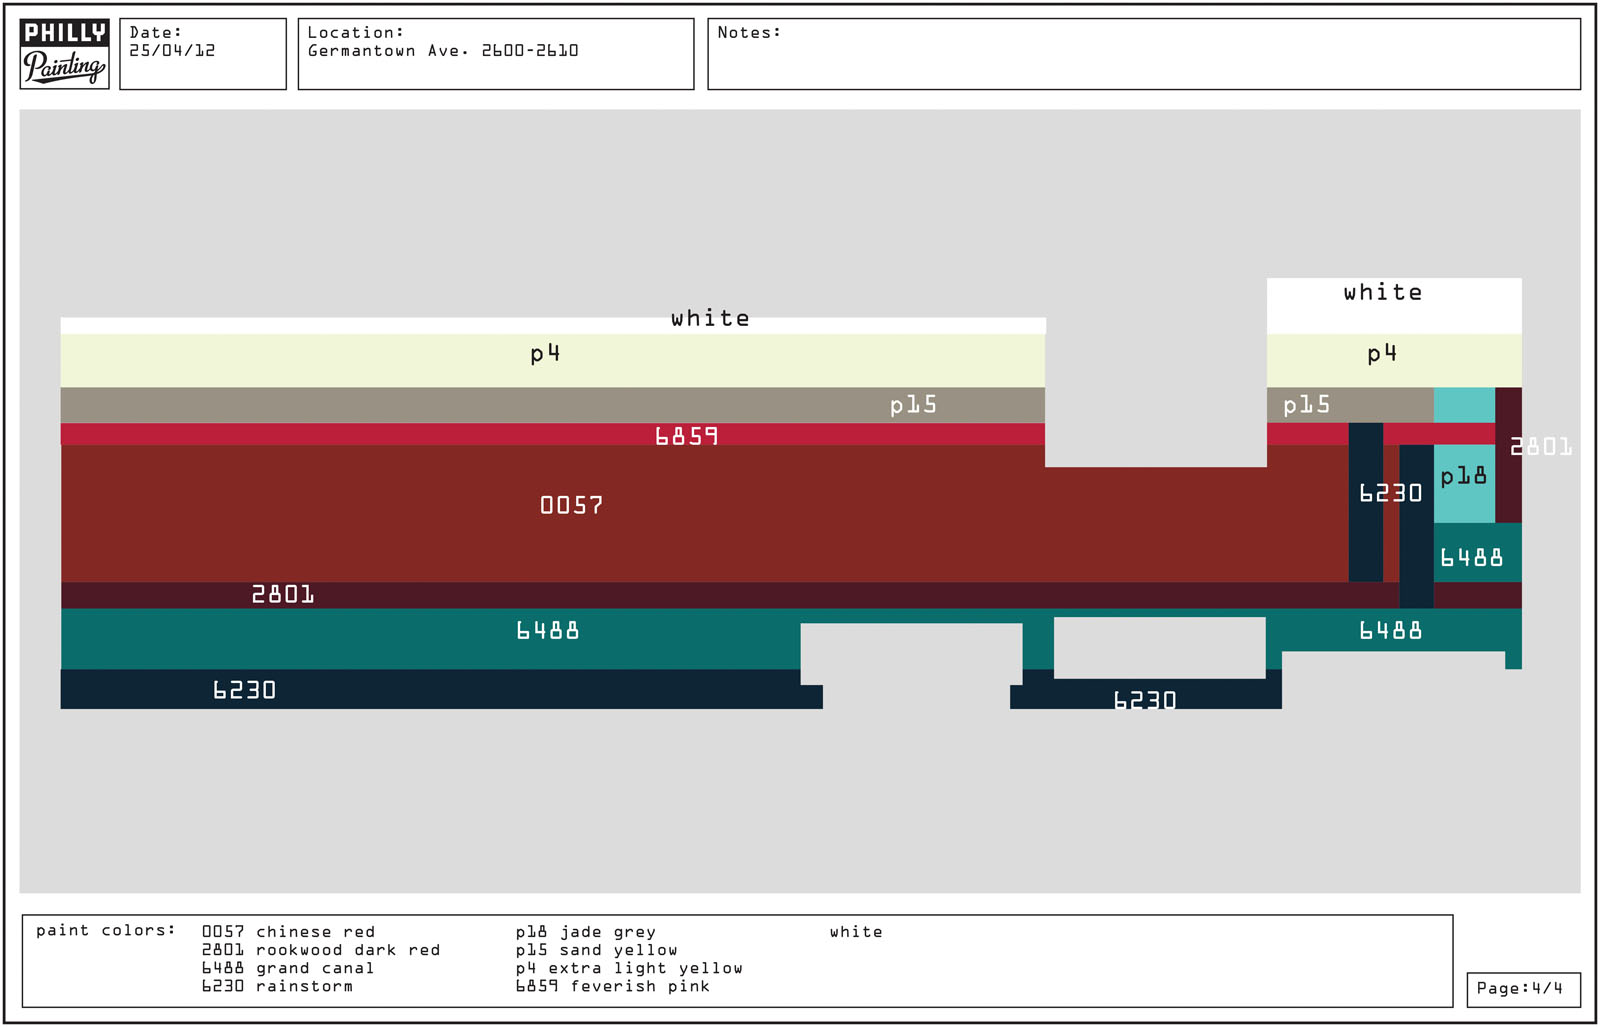The height and width of the screenshot is (1027, 1600).
Task: Click legend entry 'p18 jade grey'
Action: pyautogui.click(x=586, y=931)
